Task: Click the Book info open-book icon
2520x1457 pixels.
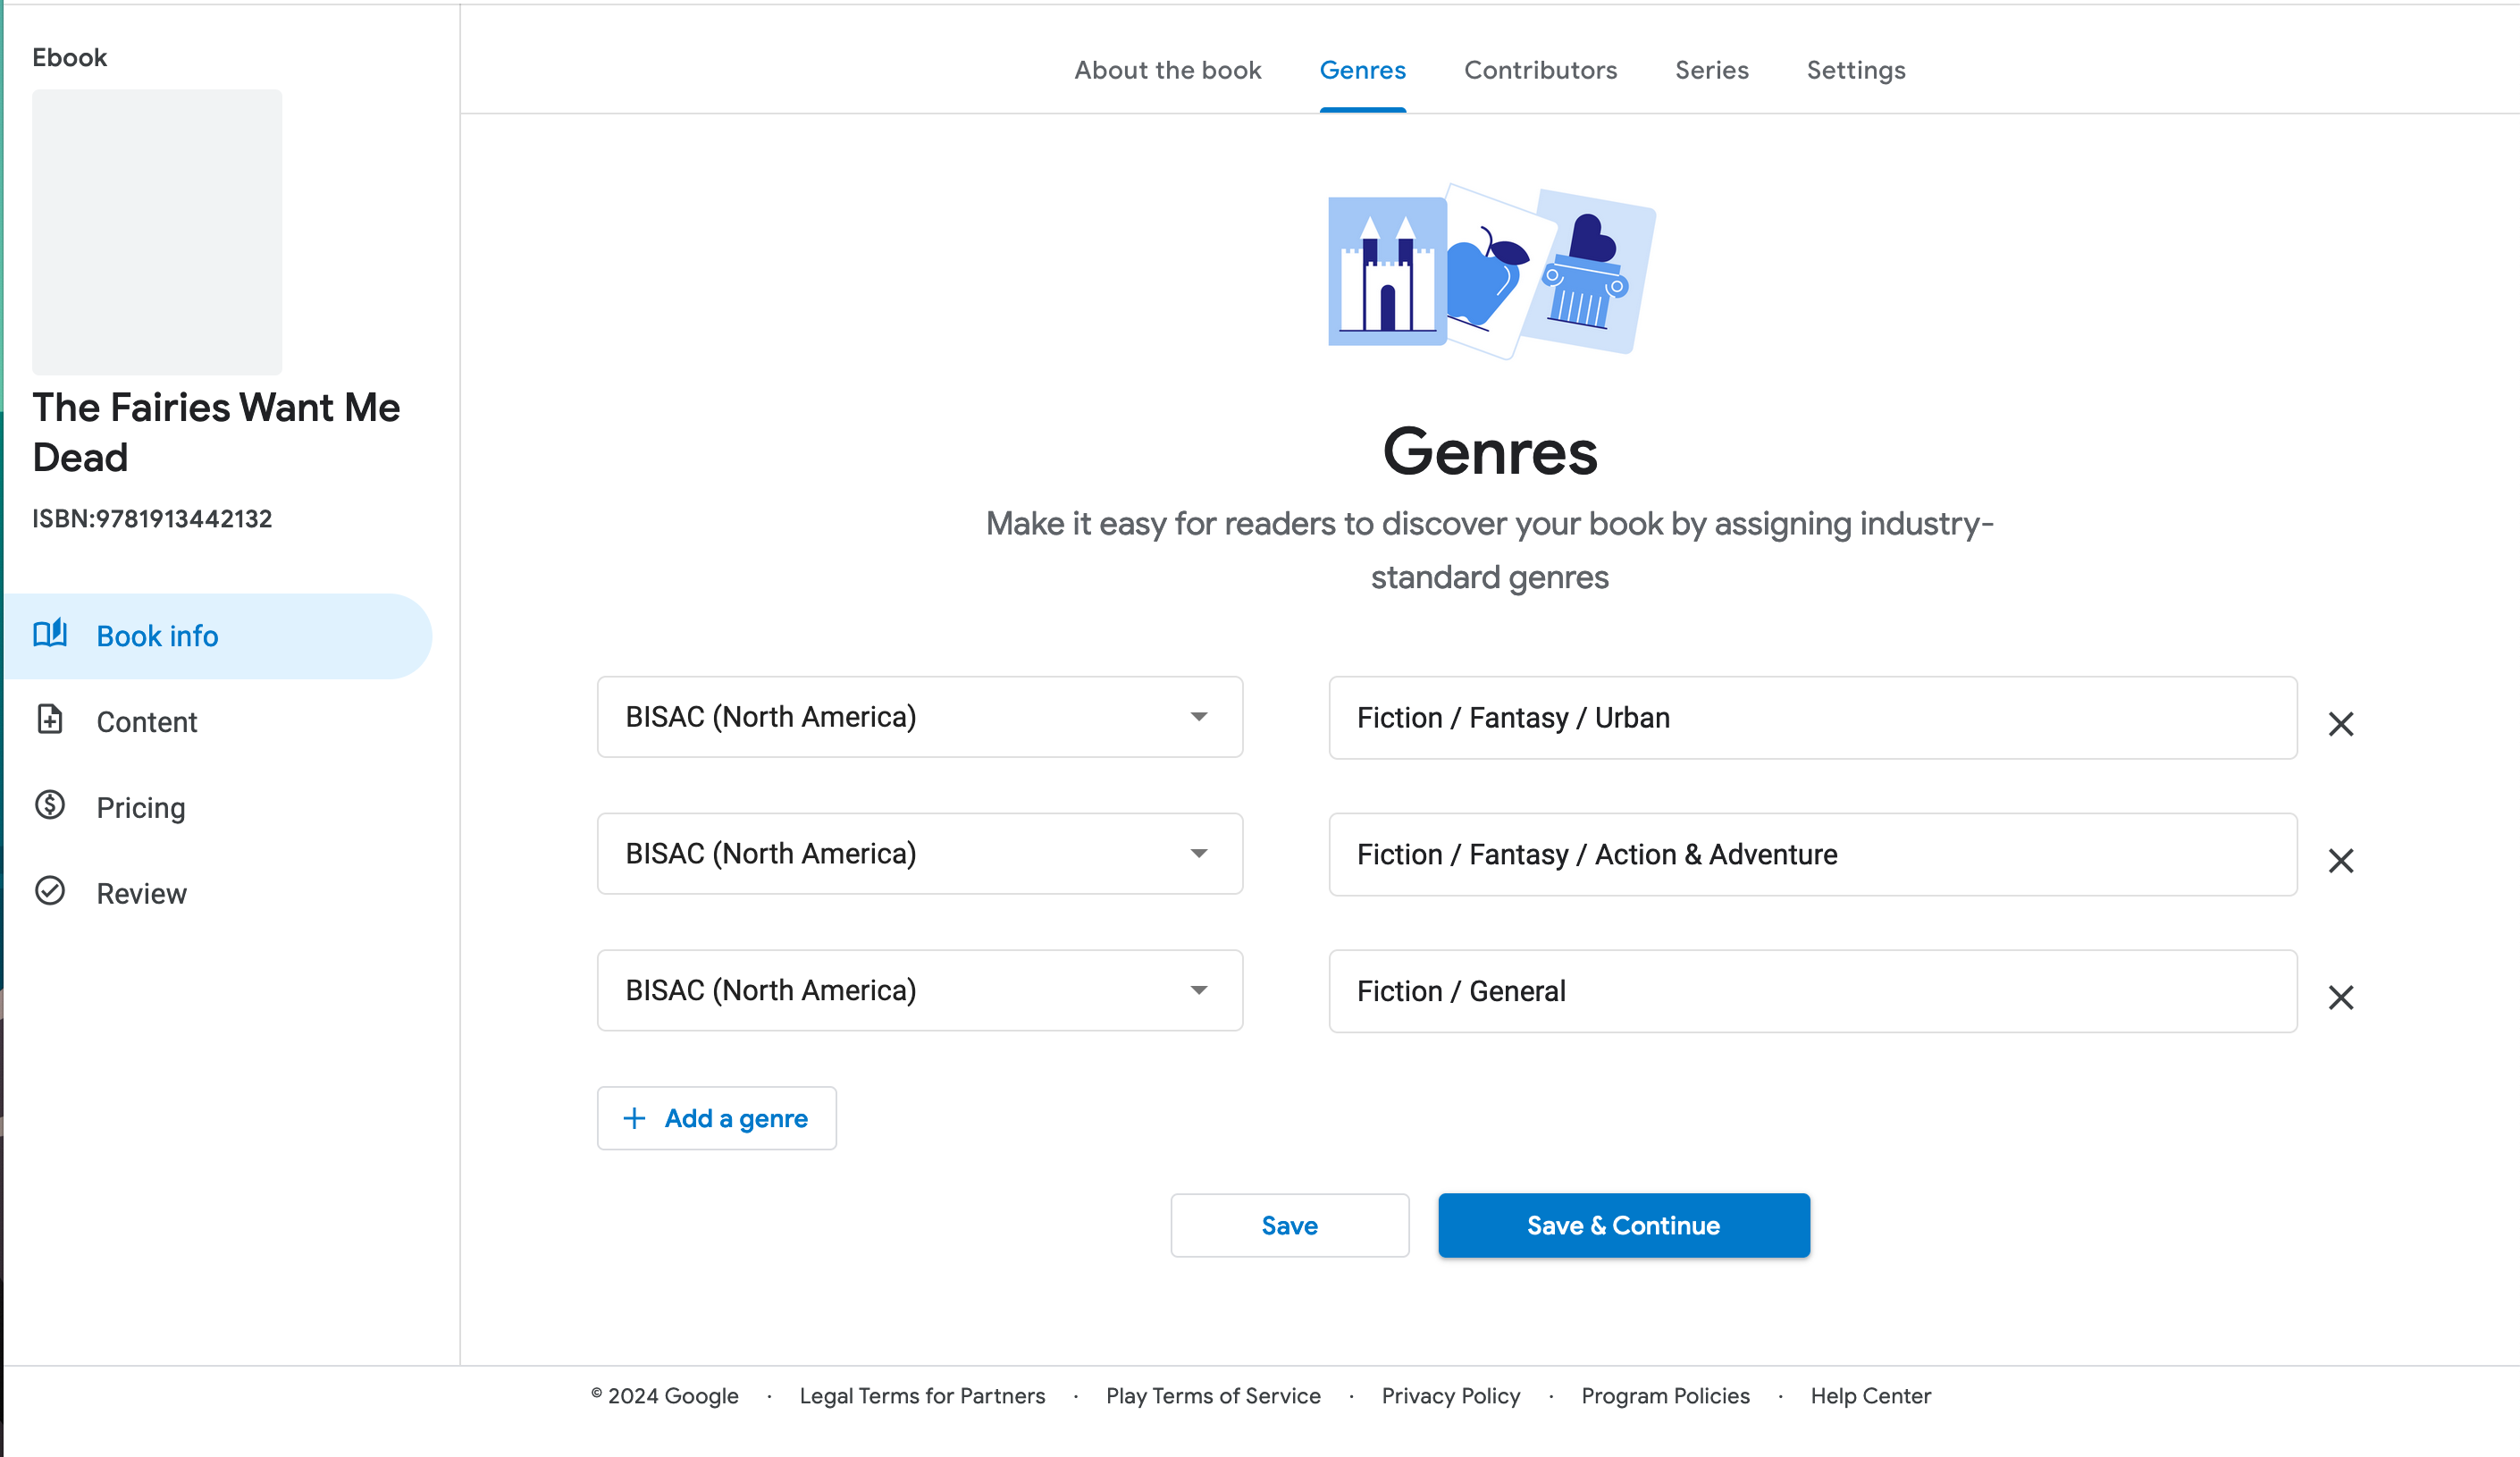Action: coord(50,634)
